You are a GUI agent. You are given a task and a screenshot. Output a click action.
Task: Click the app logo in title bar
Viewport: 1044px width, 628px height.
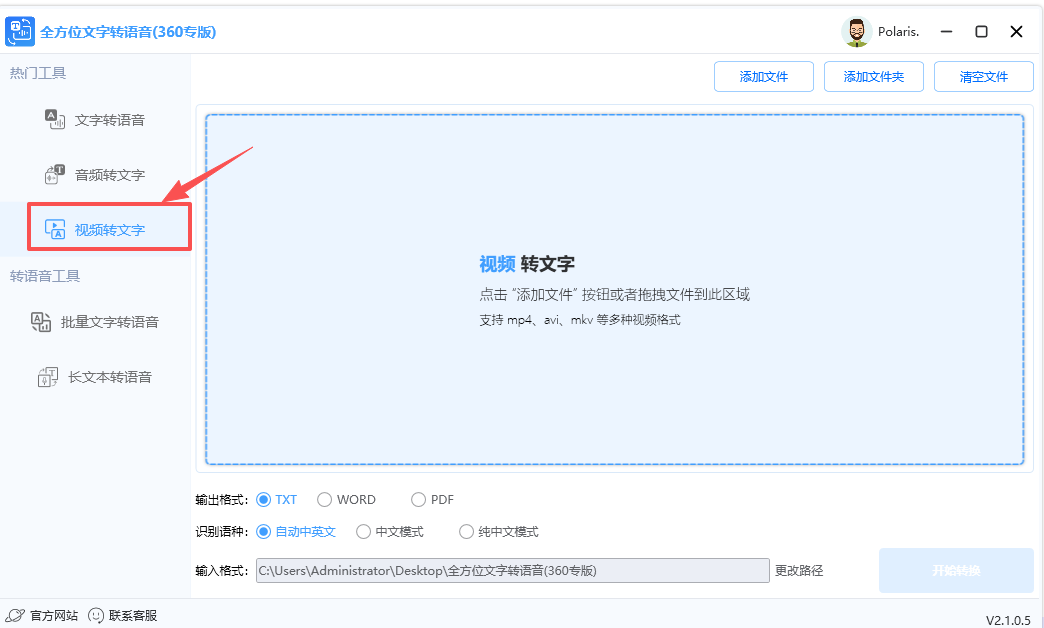[x=20, y=31]
